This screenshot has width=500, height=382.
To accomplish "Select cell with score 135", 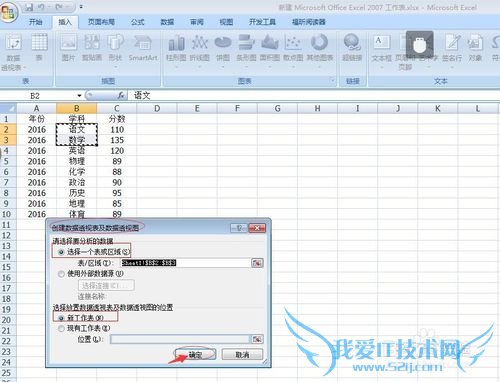I will 117,140.
